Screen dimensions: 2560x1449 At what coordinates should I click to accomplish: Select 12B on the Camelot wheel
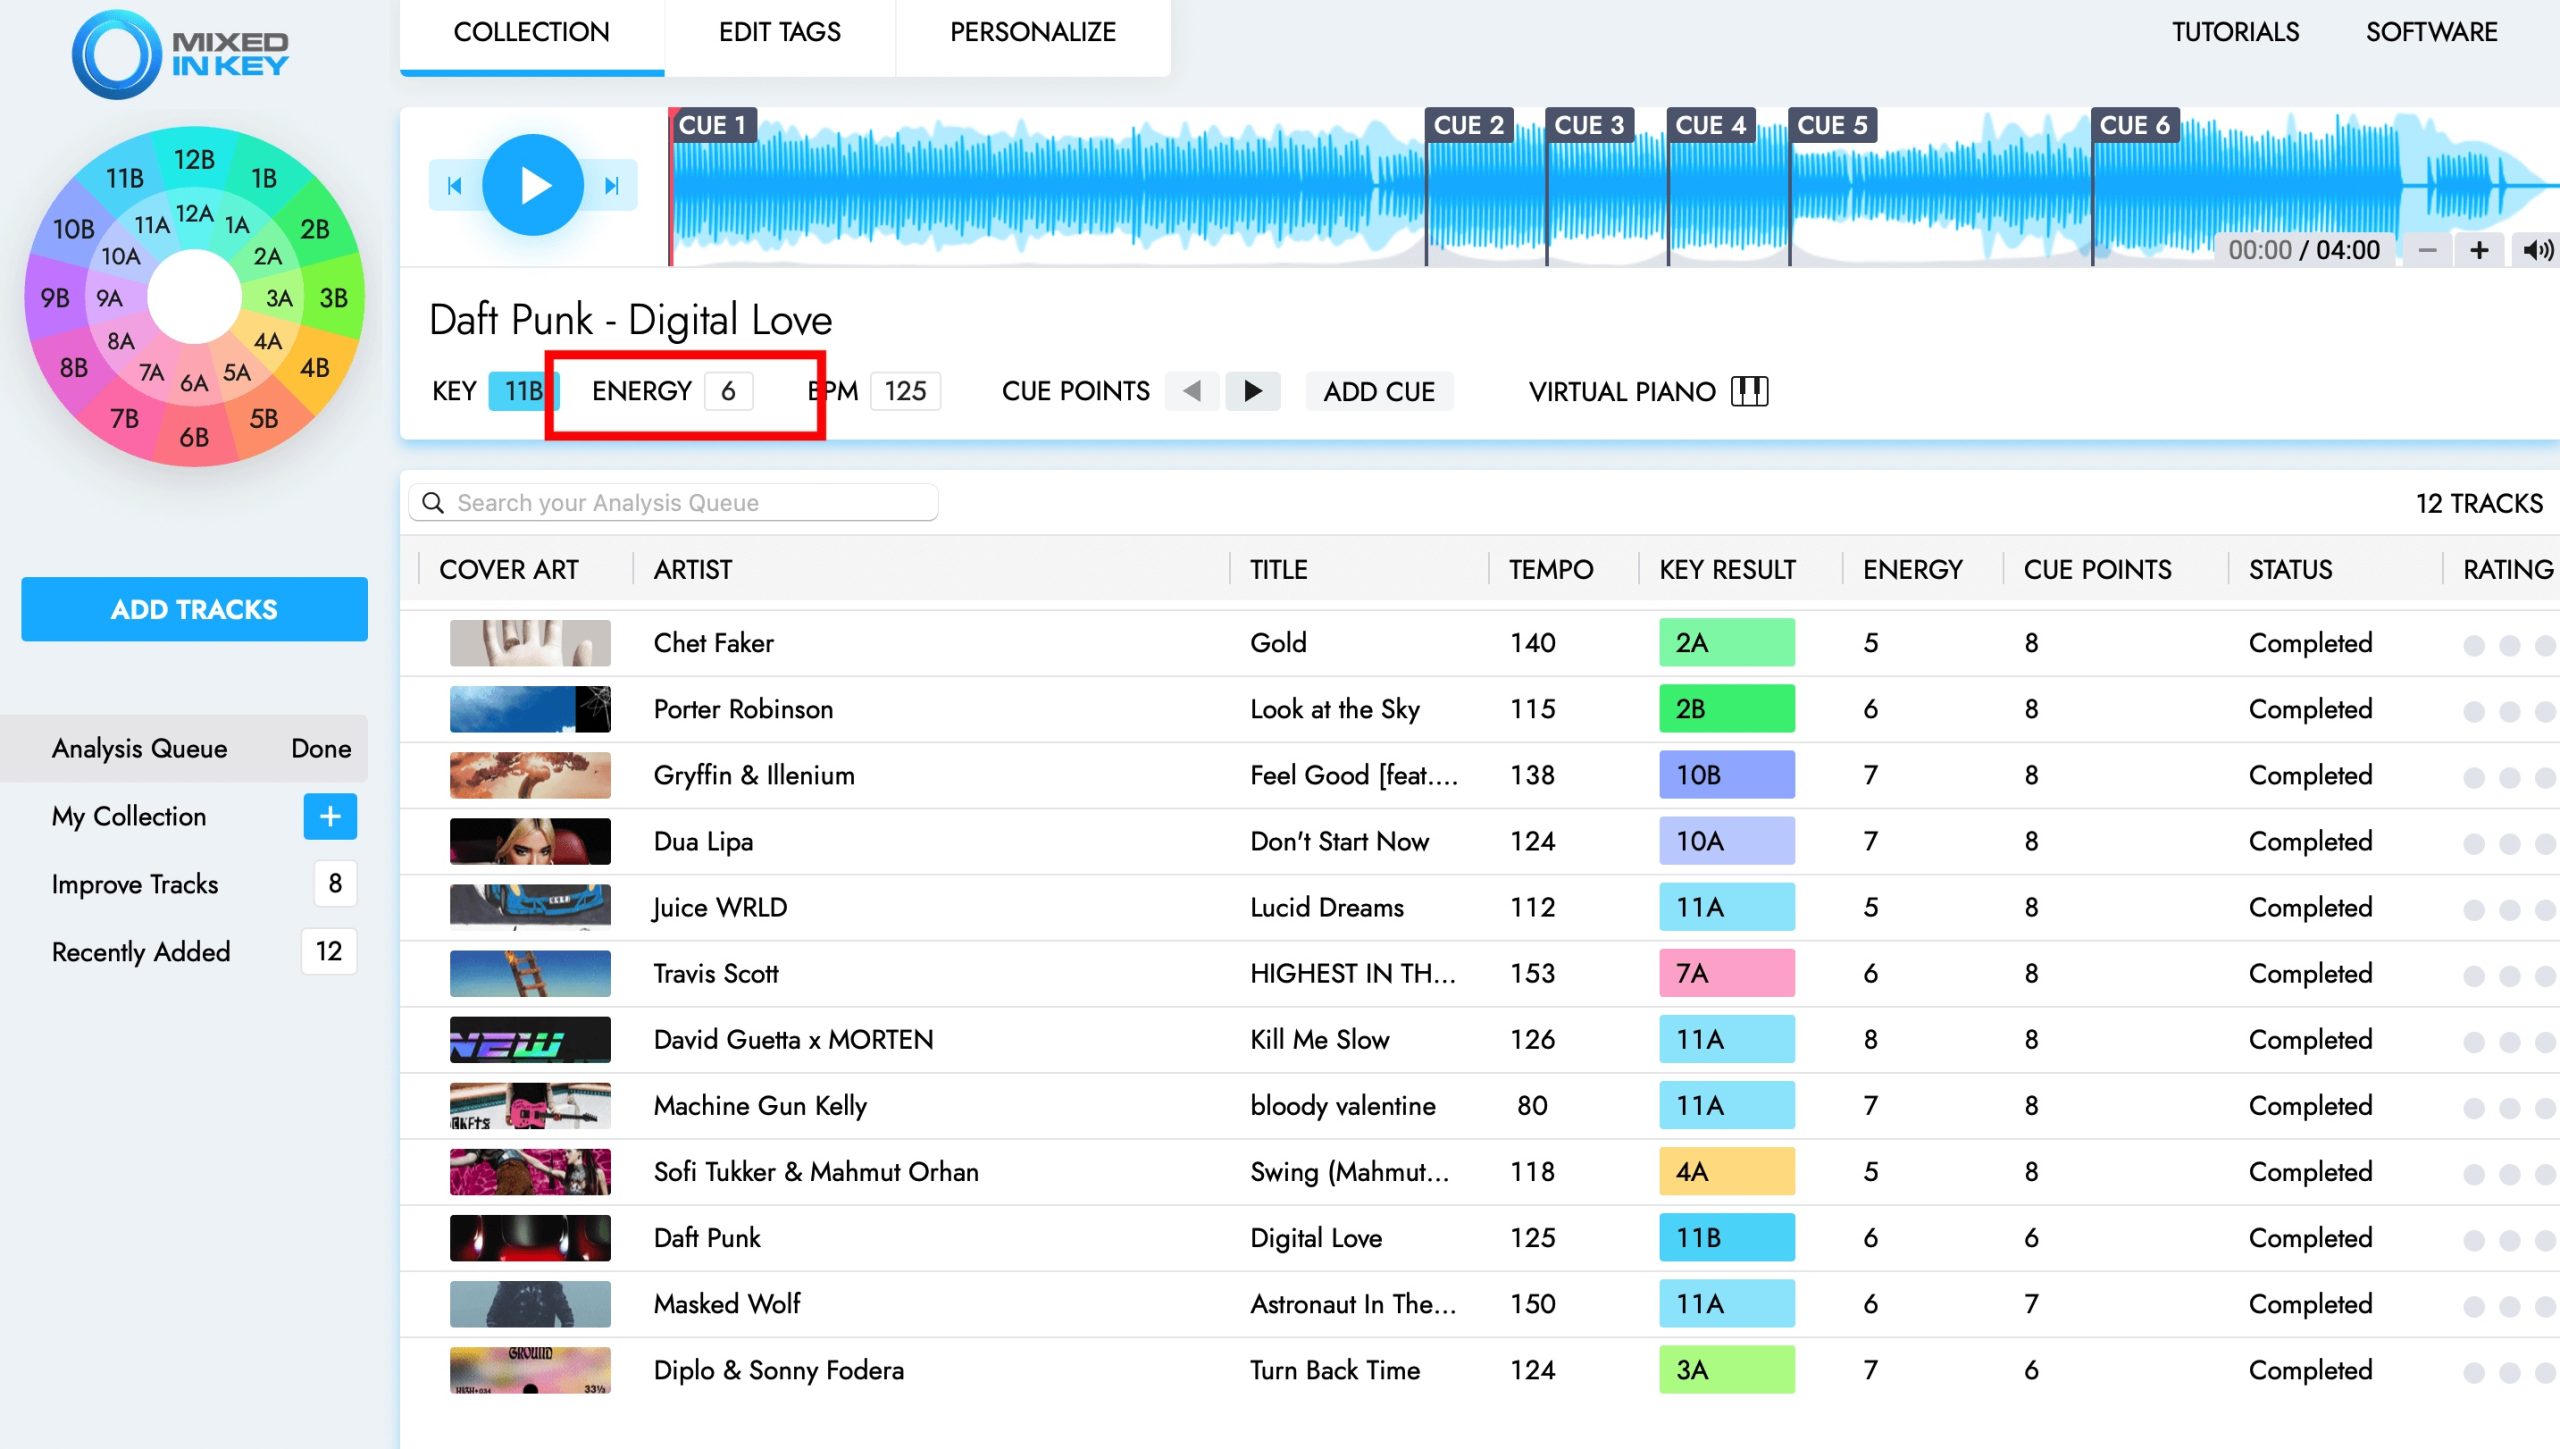pyautogui.click(x=194, y=160)
